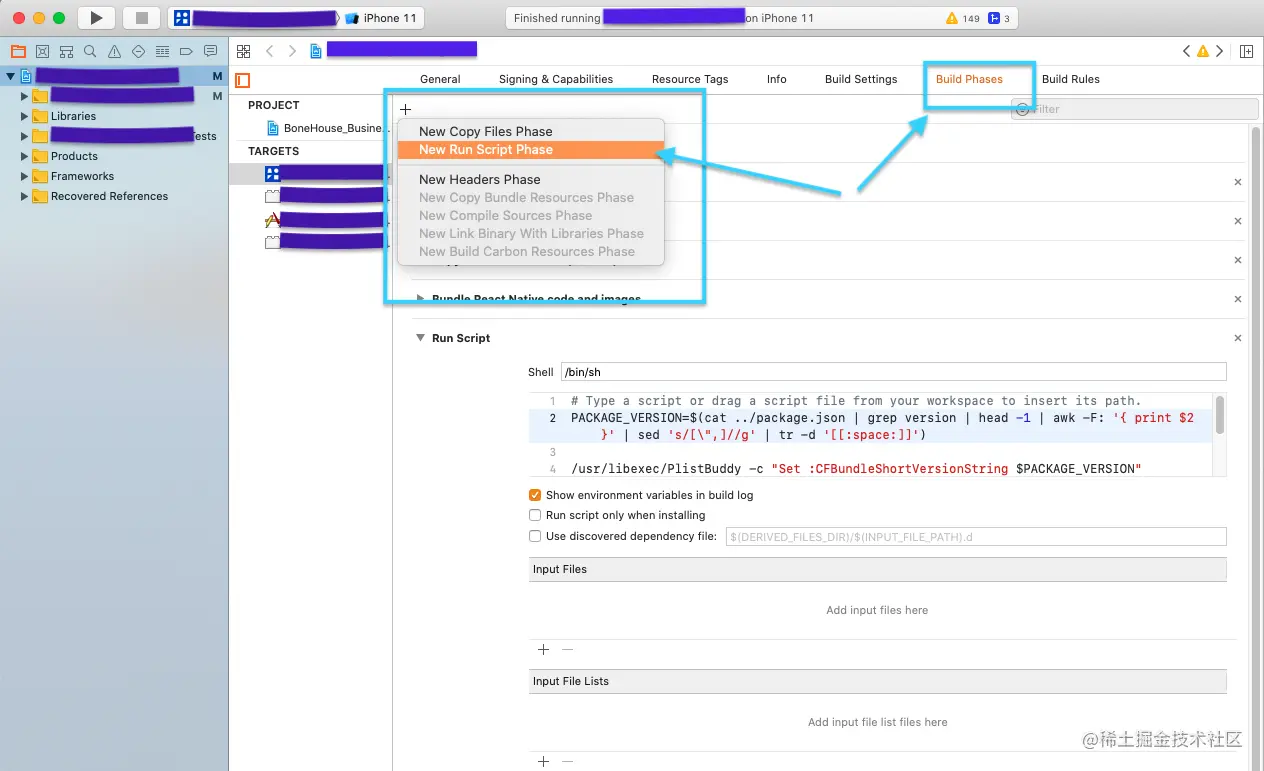Image resolution: width=1264 pixels, height=771 pixels.
Task: Jump to previous issue arrow
Action: 1187,51
